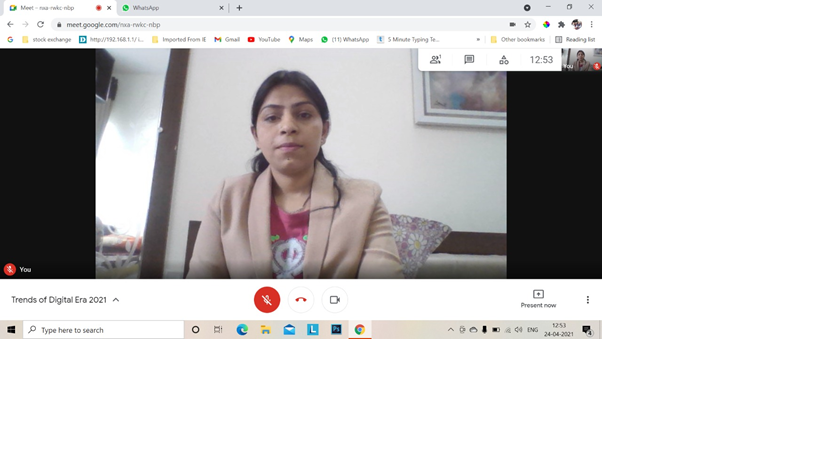819x460 pixels.
Task: Toggle the microphone mute button
Action: (x=267, y=300)
